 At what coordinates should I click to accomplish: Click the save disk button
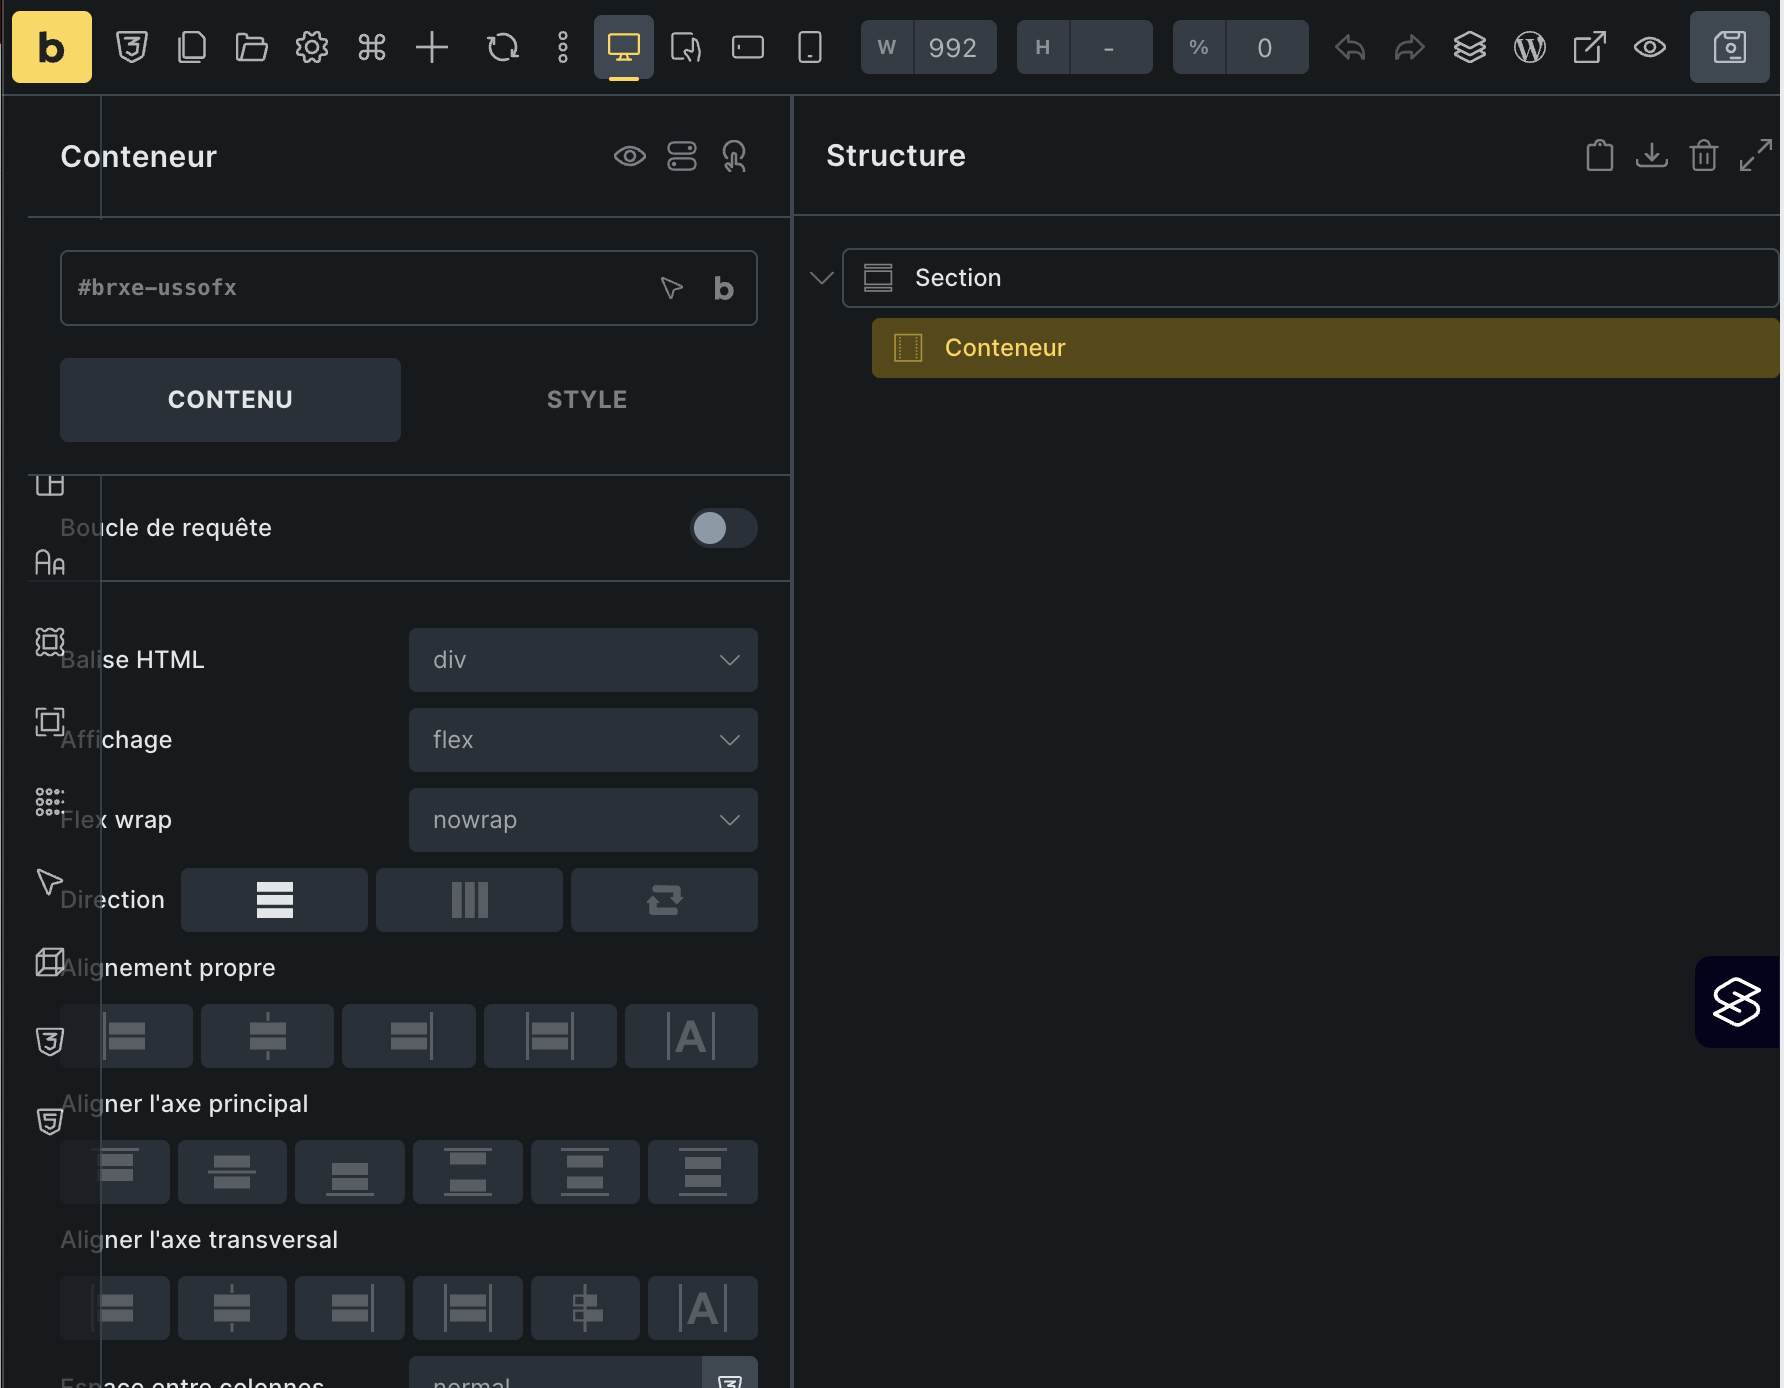click(1730, 47)
